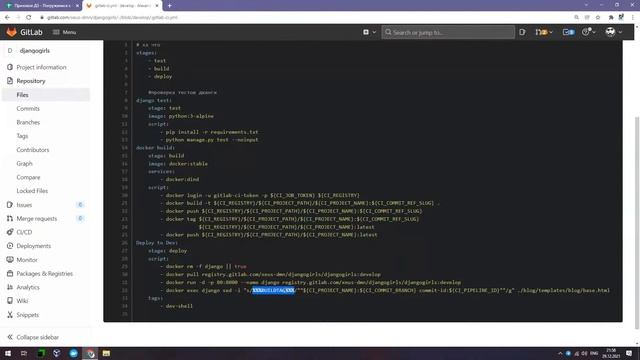Click the Analytics chart icon
640x360 pixels.
(x=10, y=287)
